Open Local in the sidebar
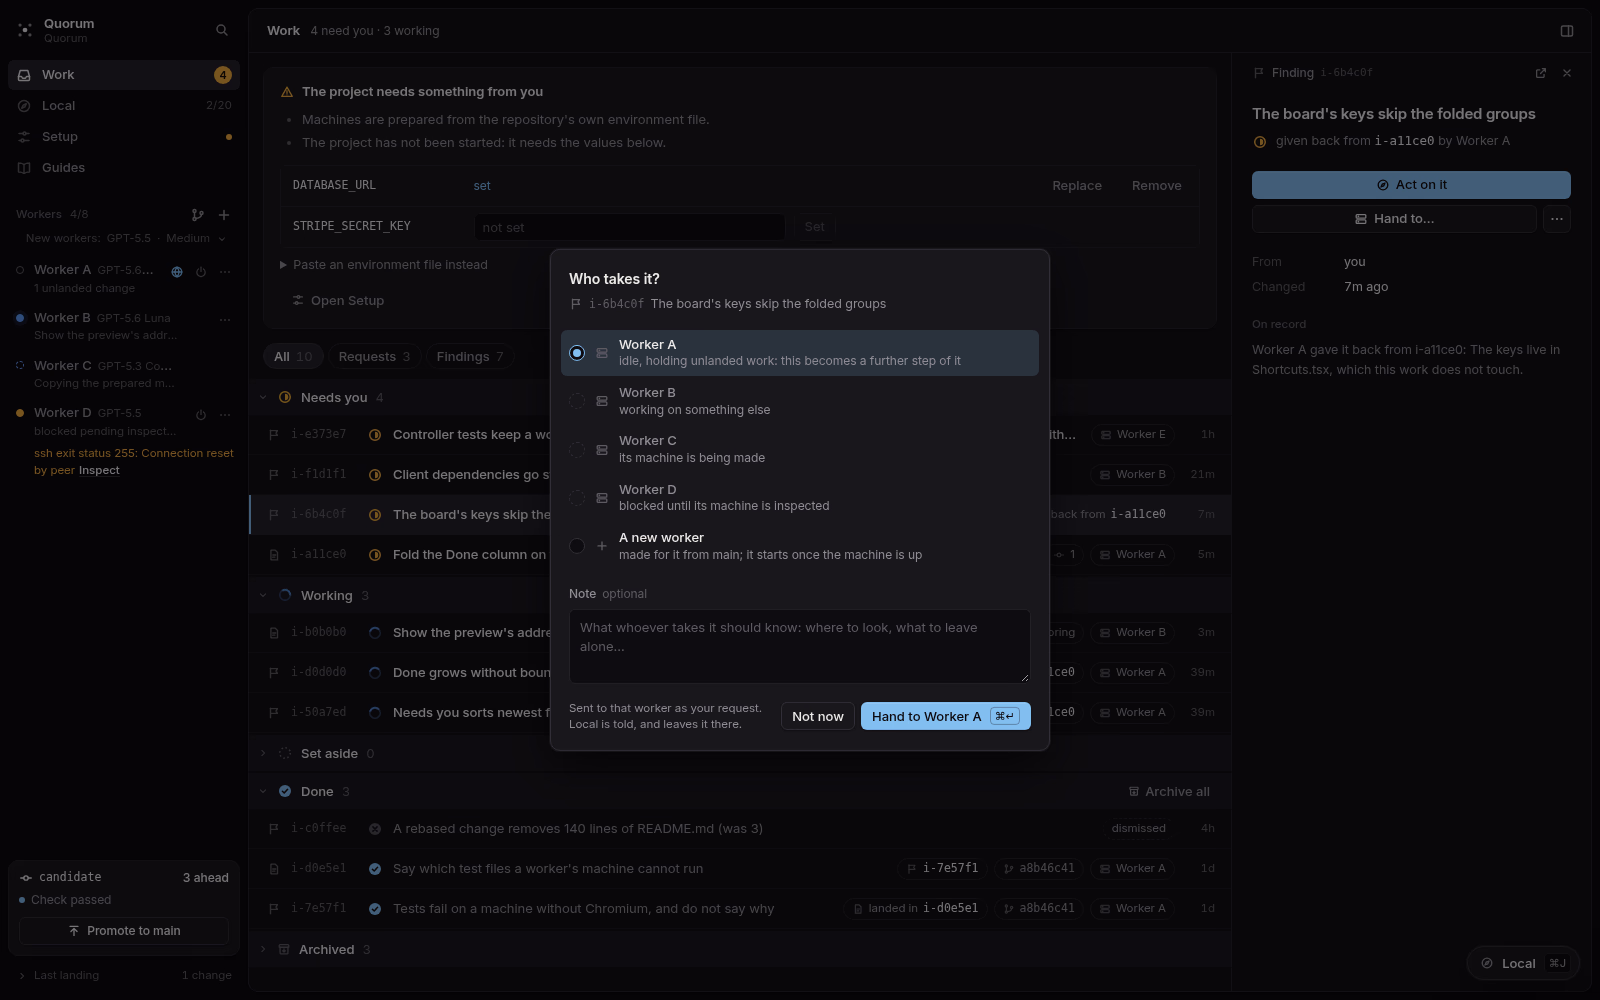The image size is (1600, 1000). pyautogui.click(x=124, y=106)
